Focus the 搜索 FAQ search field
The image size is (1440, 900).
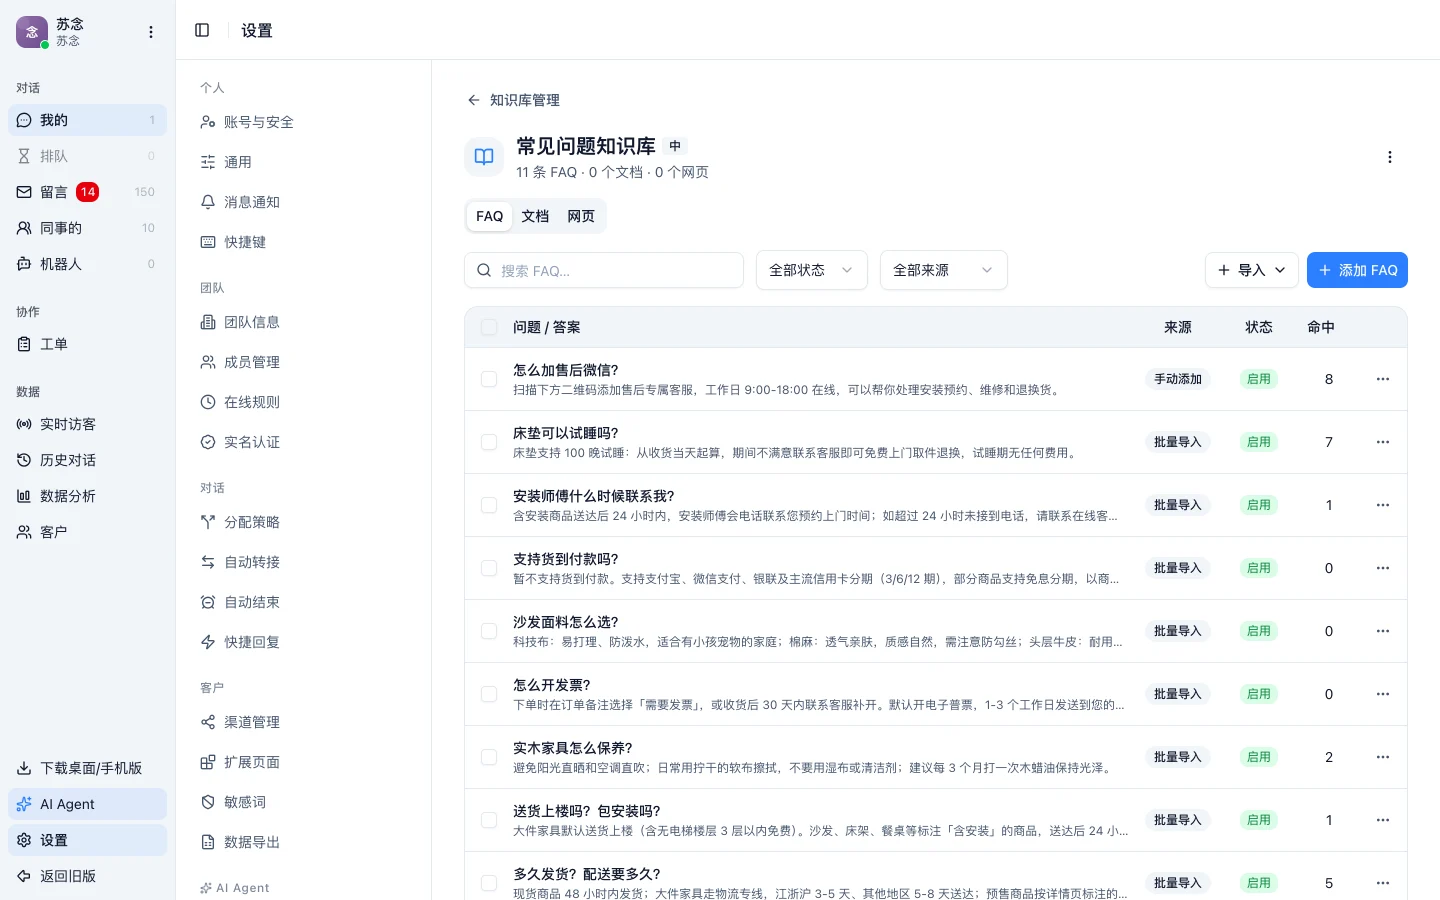pyautogui.click(x=604, y=270)
